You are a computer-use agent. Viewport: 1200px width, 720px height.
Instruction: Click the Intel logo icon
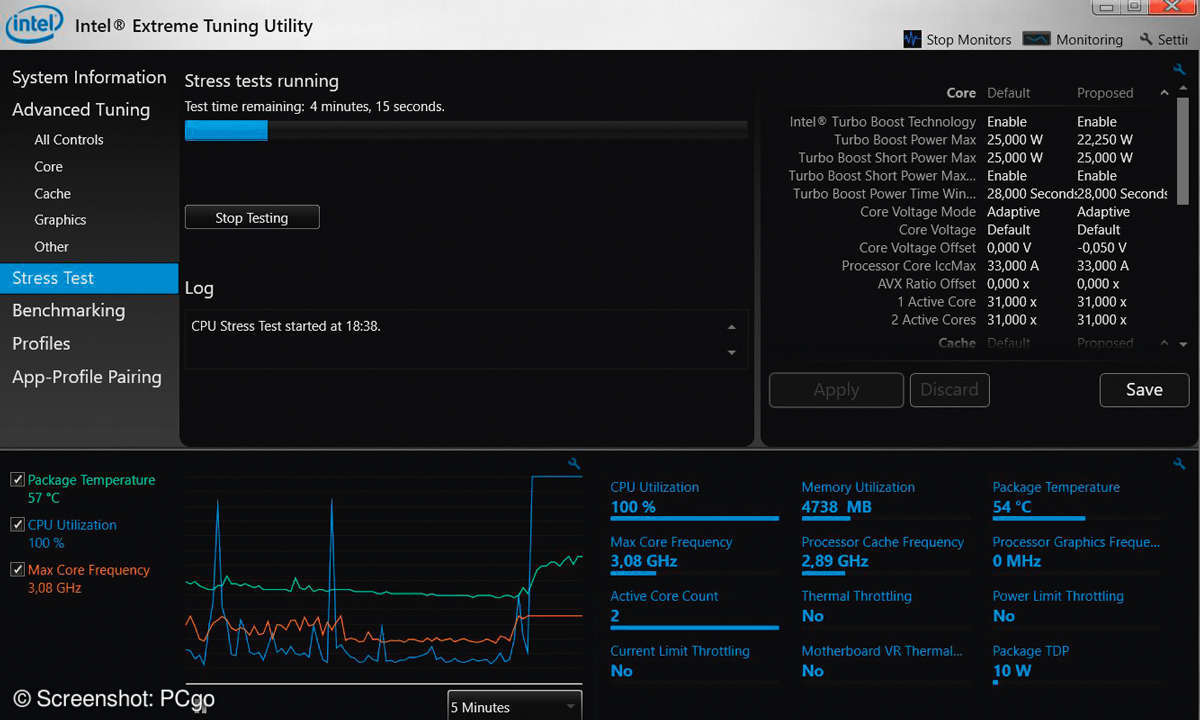coord(34,24)
